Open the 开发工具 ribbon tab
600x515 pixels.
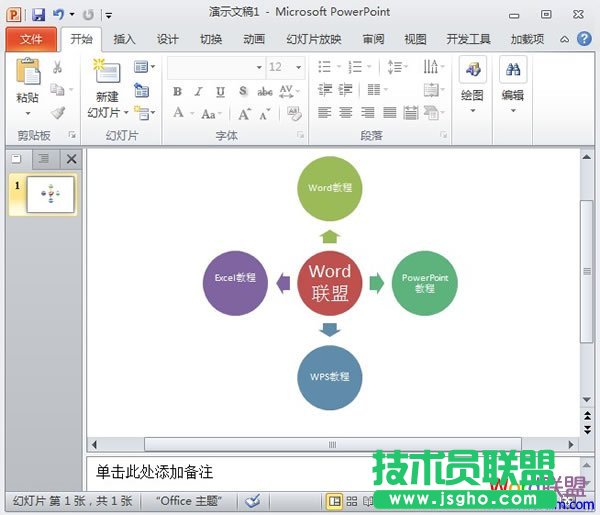[468, 39]
